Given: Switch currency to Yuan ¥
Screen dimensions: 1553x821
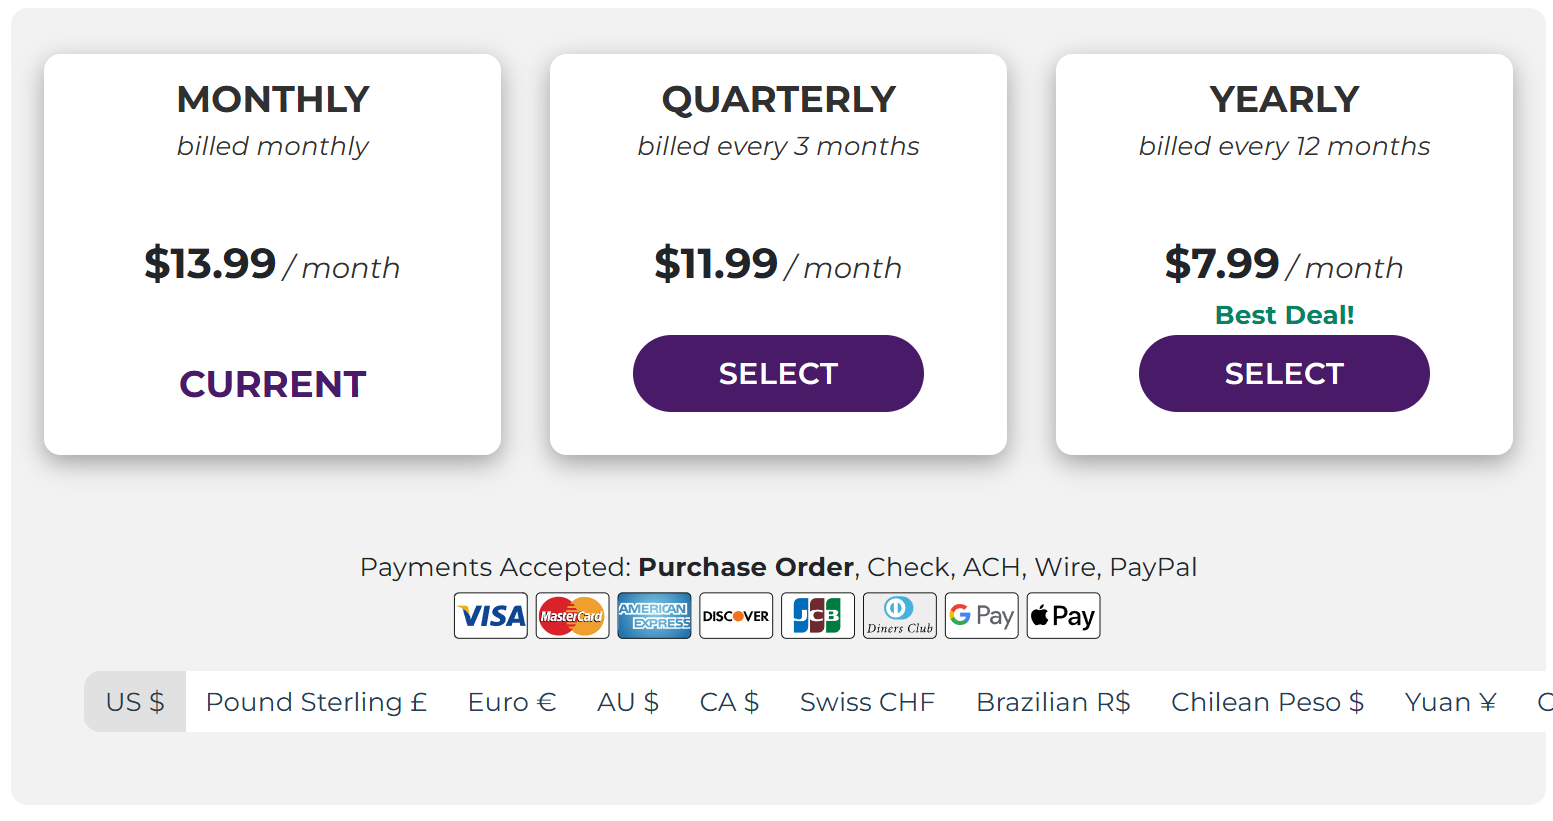Looking at the screenshot, I should click(1450, 702).
